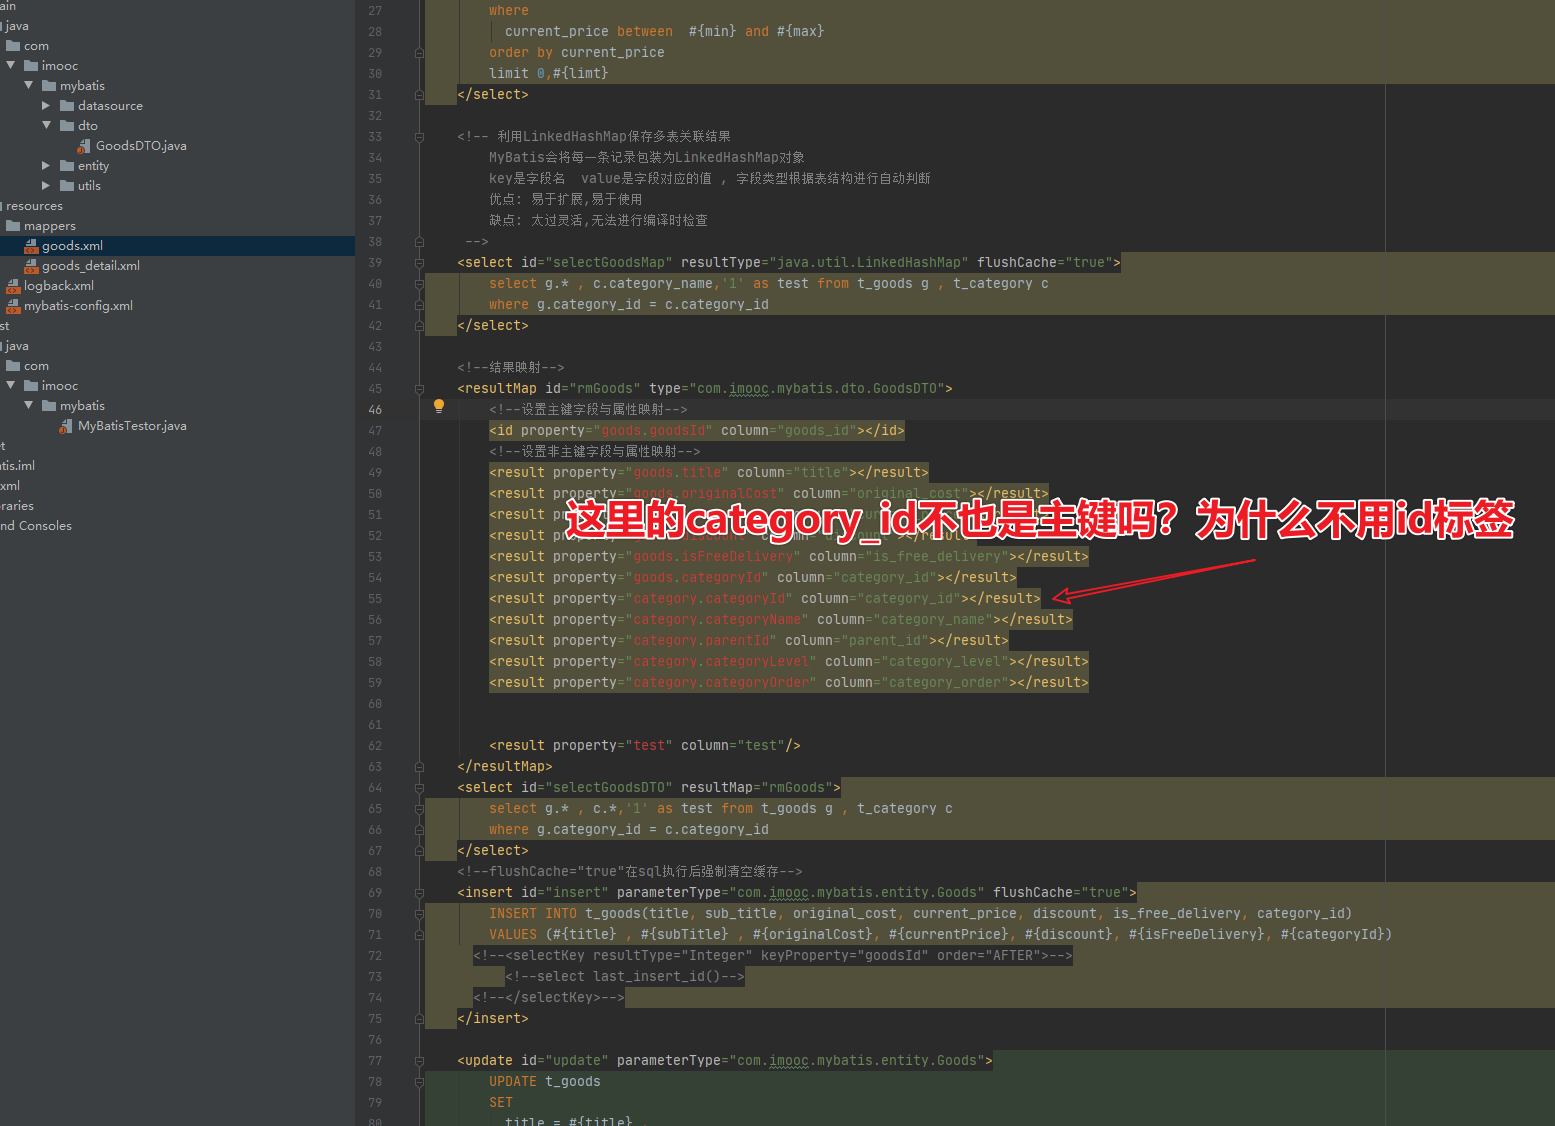Select the resources folder in tree
The image size is (1555, 1126).
coord(34,206)
